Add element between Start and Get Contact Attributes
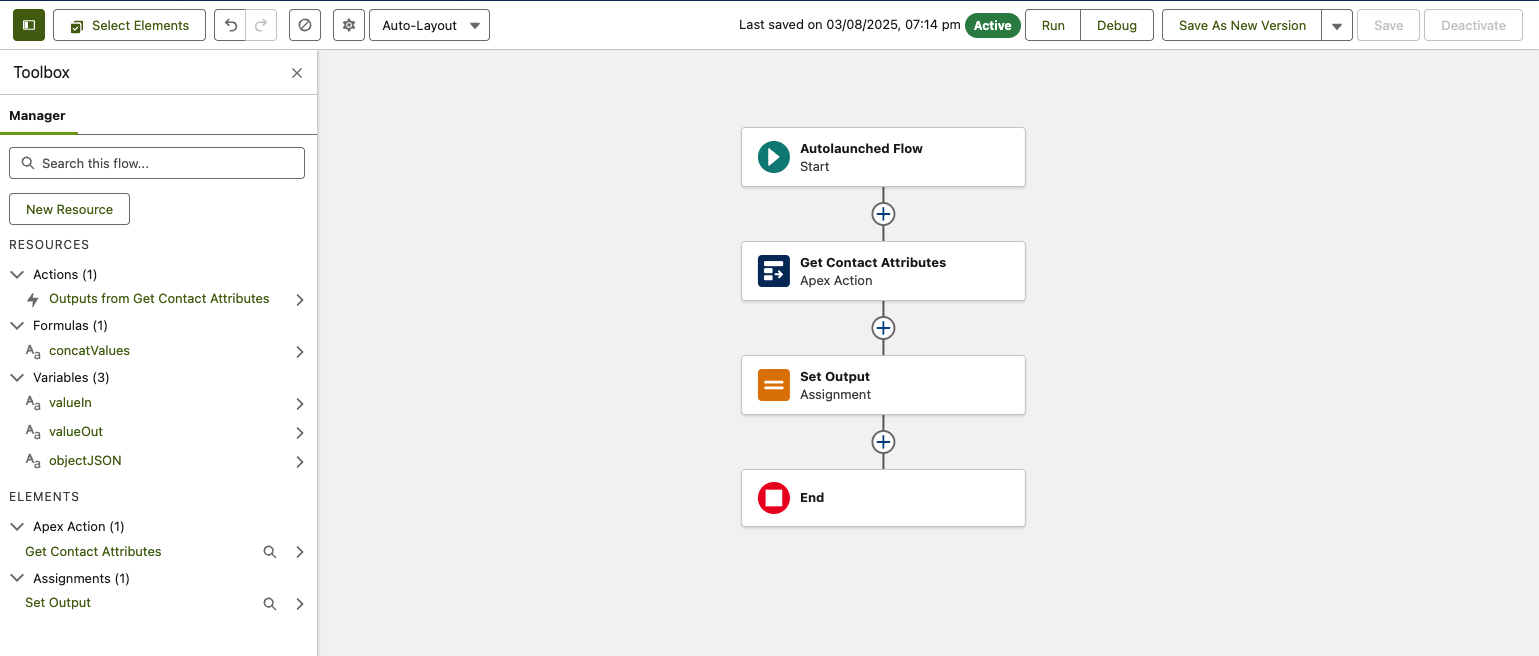The width and height of the screenshot is (1539, 656). pos(883,214)
